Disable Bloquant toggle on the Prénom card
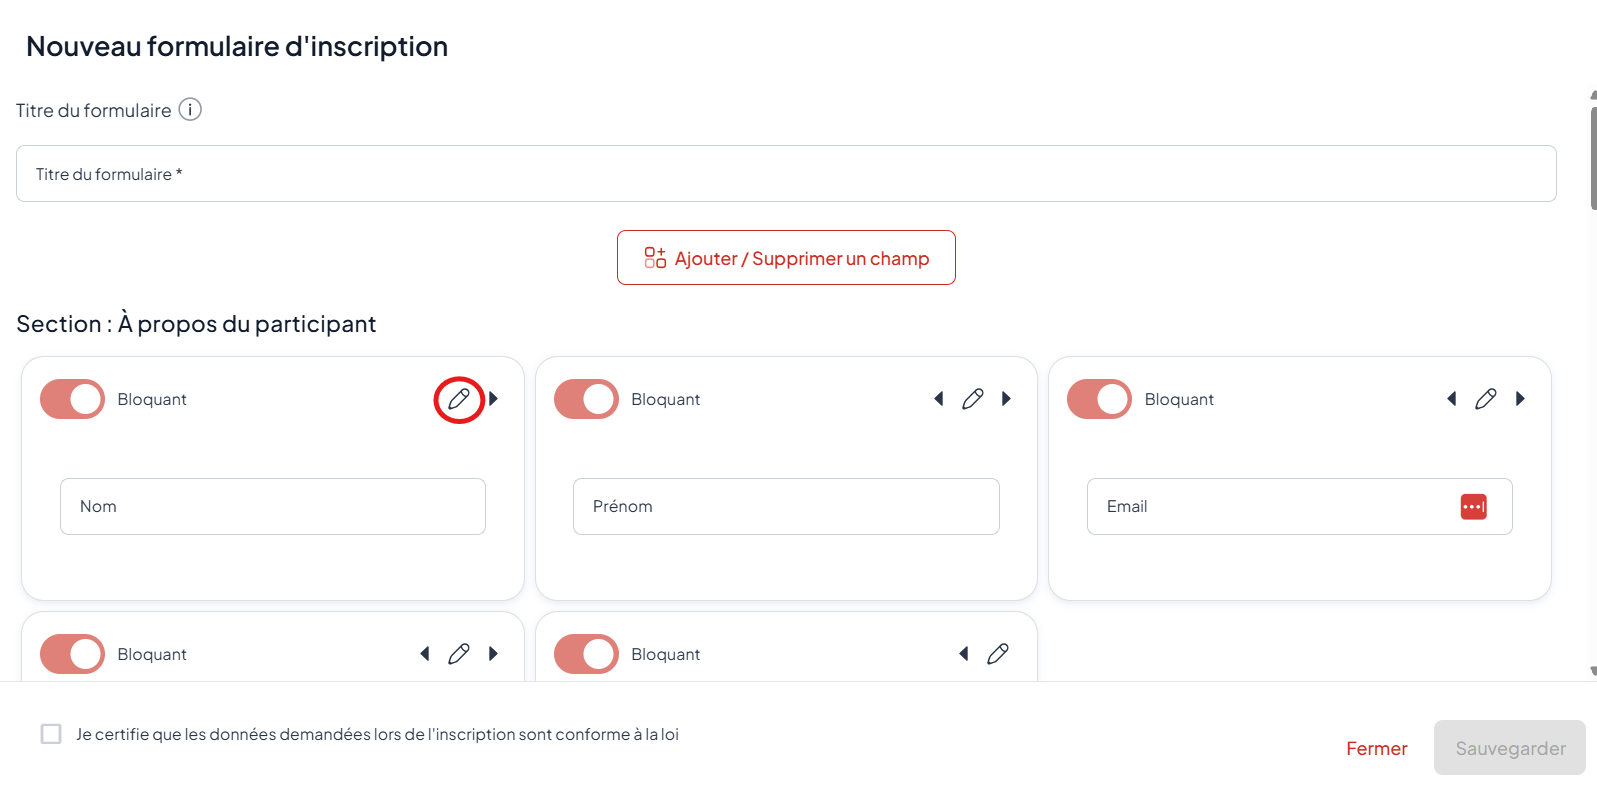This screenshot has height=797, width=1597. pyautogui.click(x=586, y=399)
